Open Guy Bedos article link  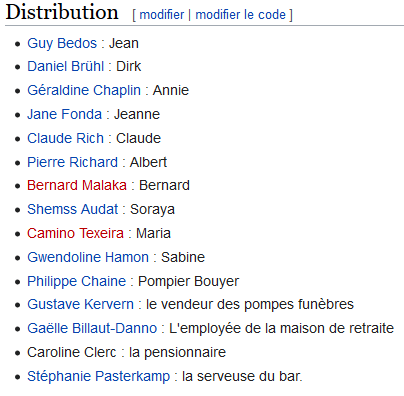click(62, 43)
